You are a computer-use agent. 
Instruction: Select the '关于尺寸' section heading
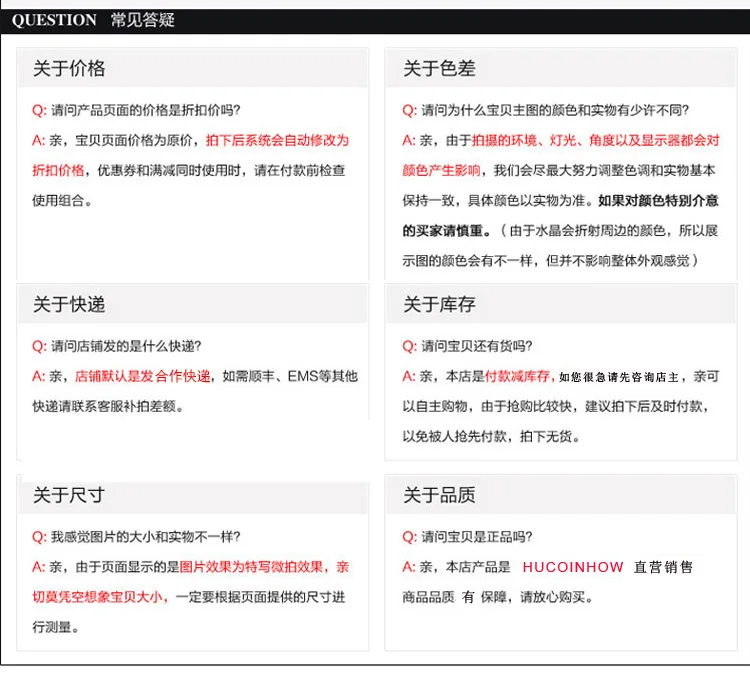click(x=69, y=495)
